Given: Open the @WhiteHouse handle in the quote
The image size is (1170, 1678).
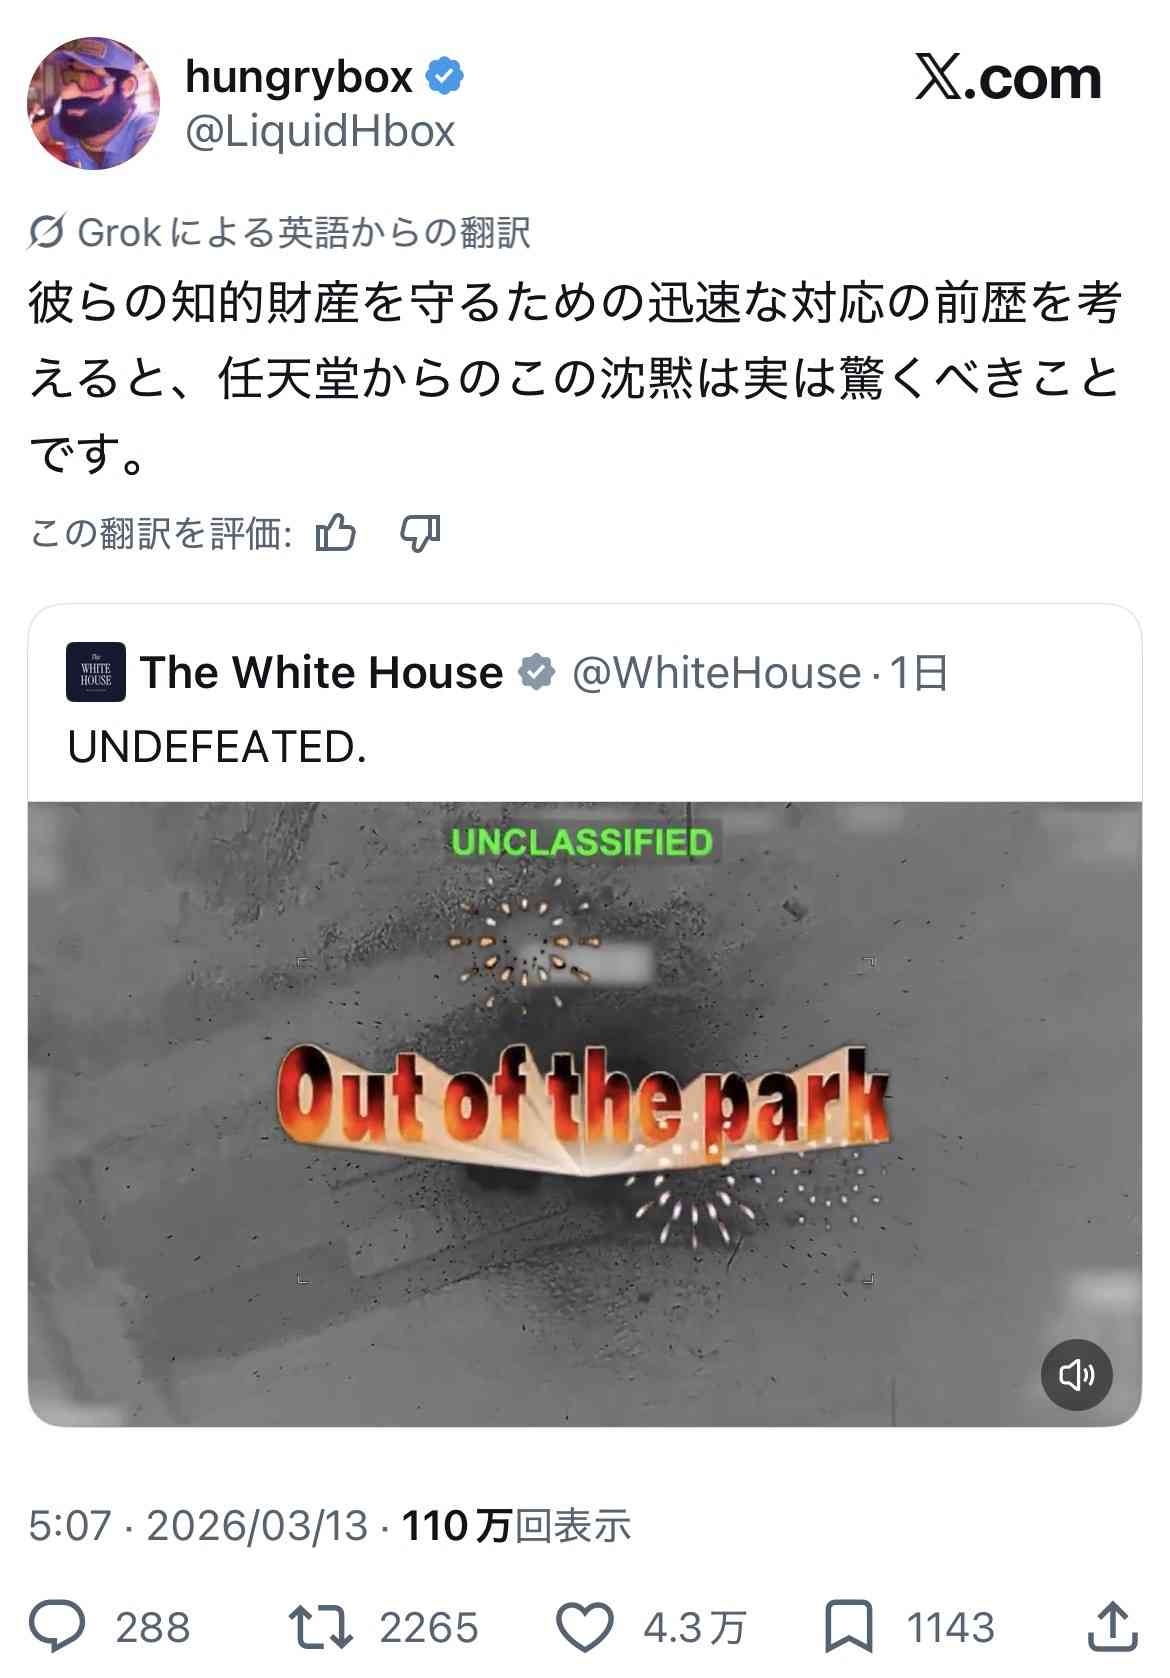Looking at the screenshot, I should tap(716, 672).
